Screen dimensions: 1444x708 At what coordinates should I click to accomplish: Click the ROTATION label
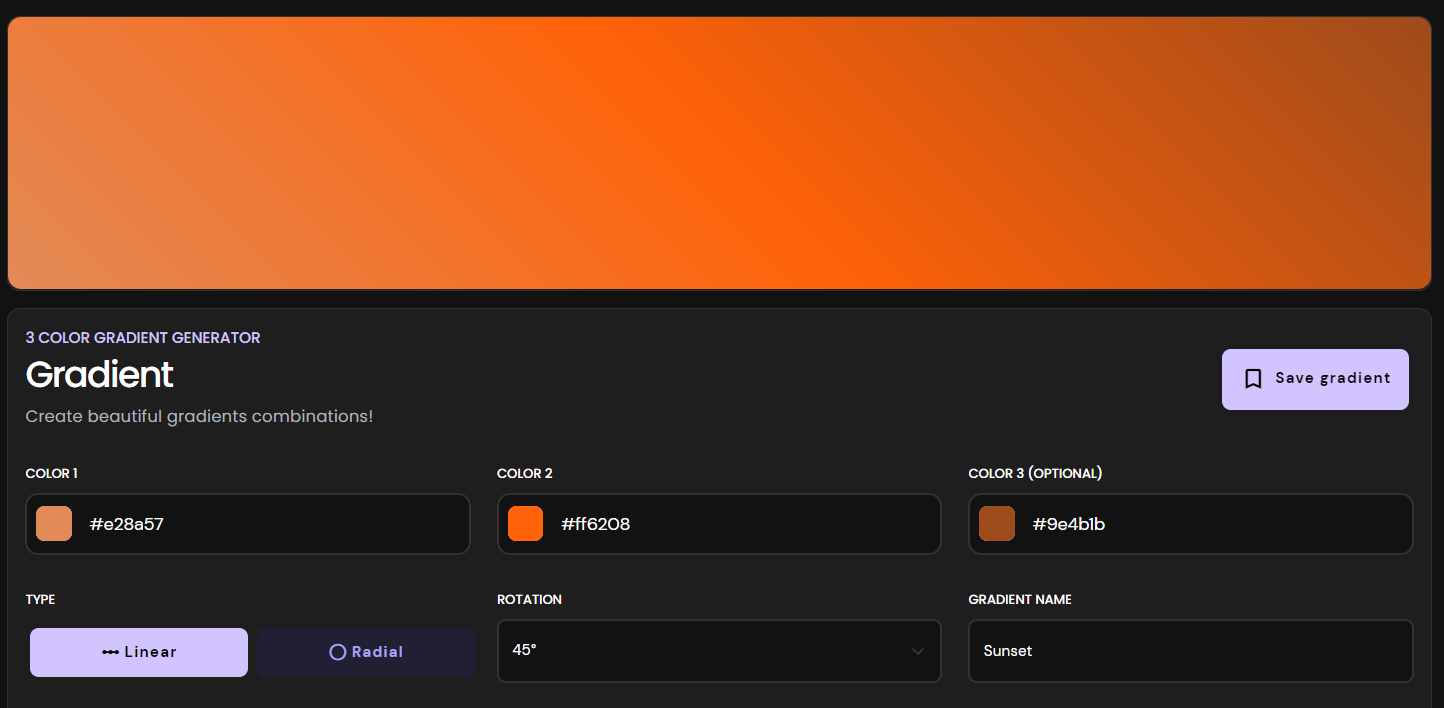(529, 599)
